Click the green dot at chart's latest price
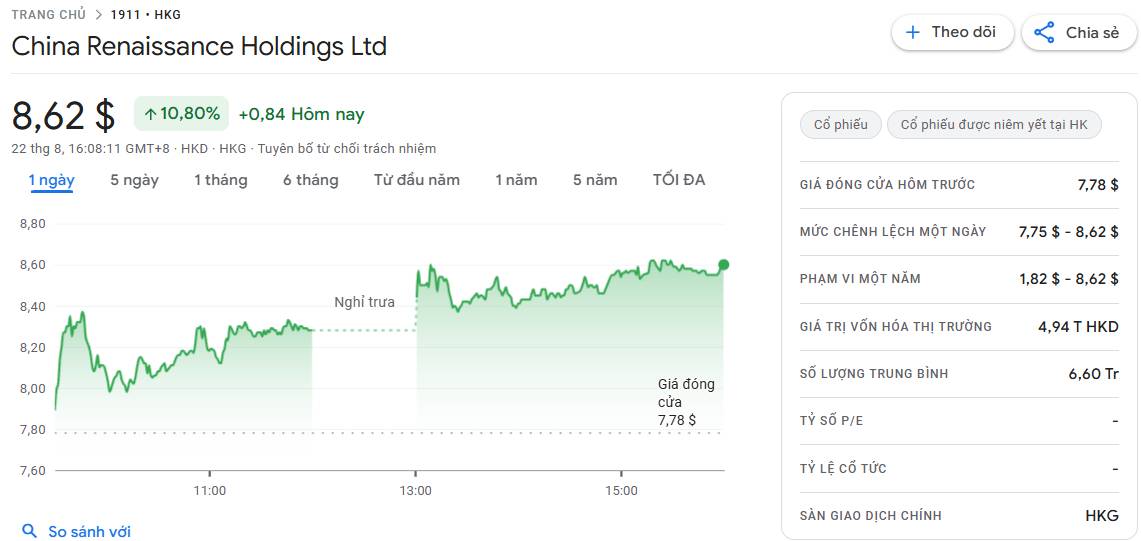The image size is (1141, 541). [723, 264]
